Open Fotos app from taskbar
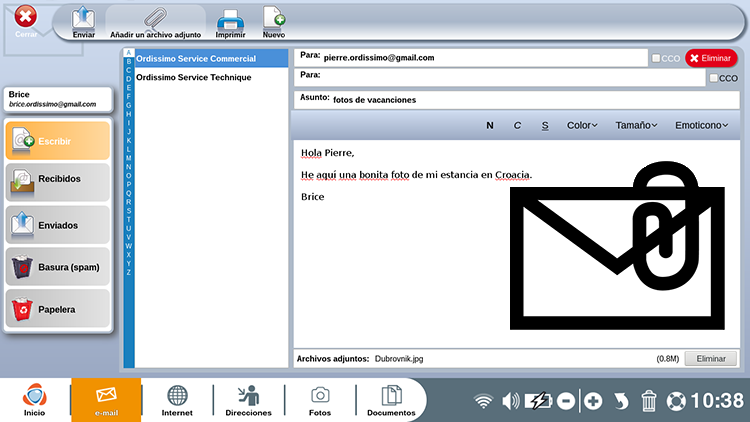This screenshot has height=422, width=750. click(320, 400)
